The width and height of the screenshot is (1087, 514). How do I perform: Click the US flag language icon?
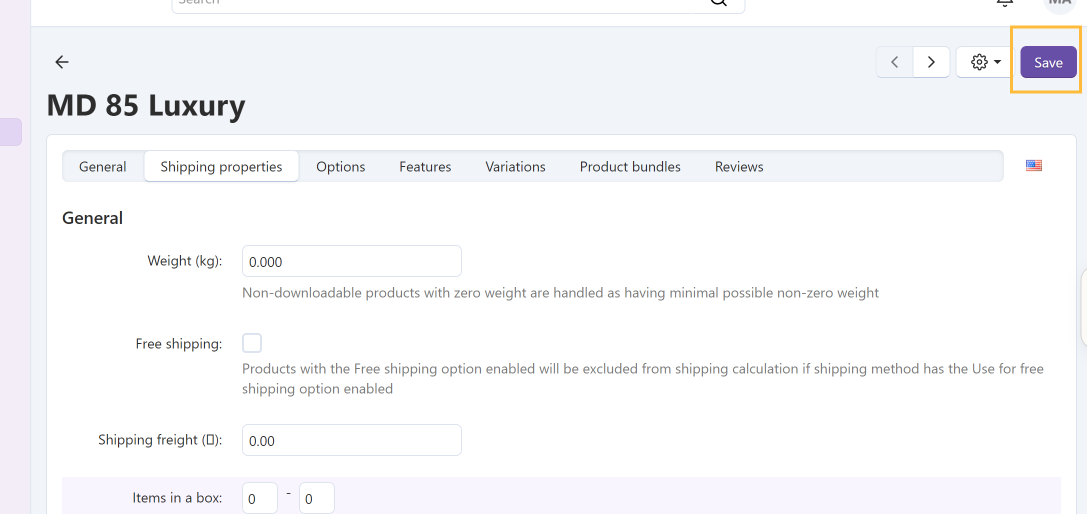tap(1034, 166)
